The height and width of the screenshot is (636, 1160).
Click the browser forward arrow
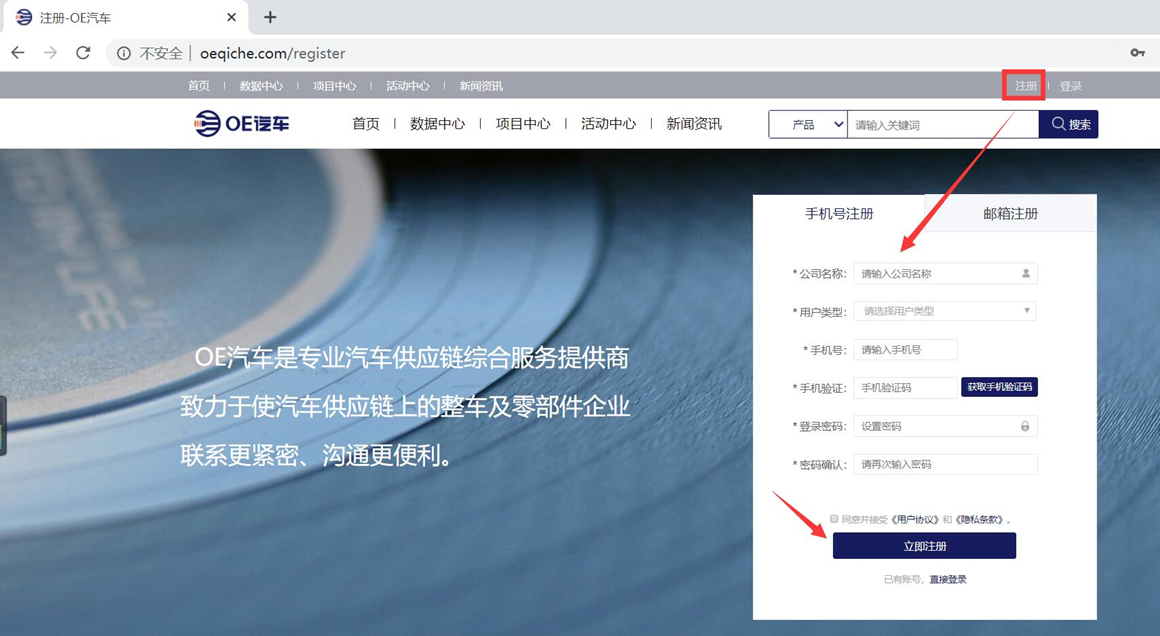click(50, 53)
